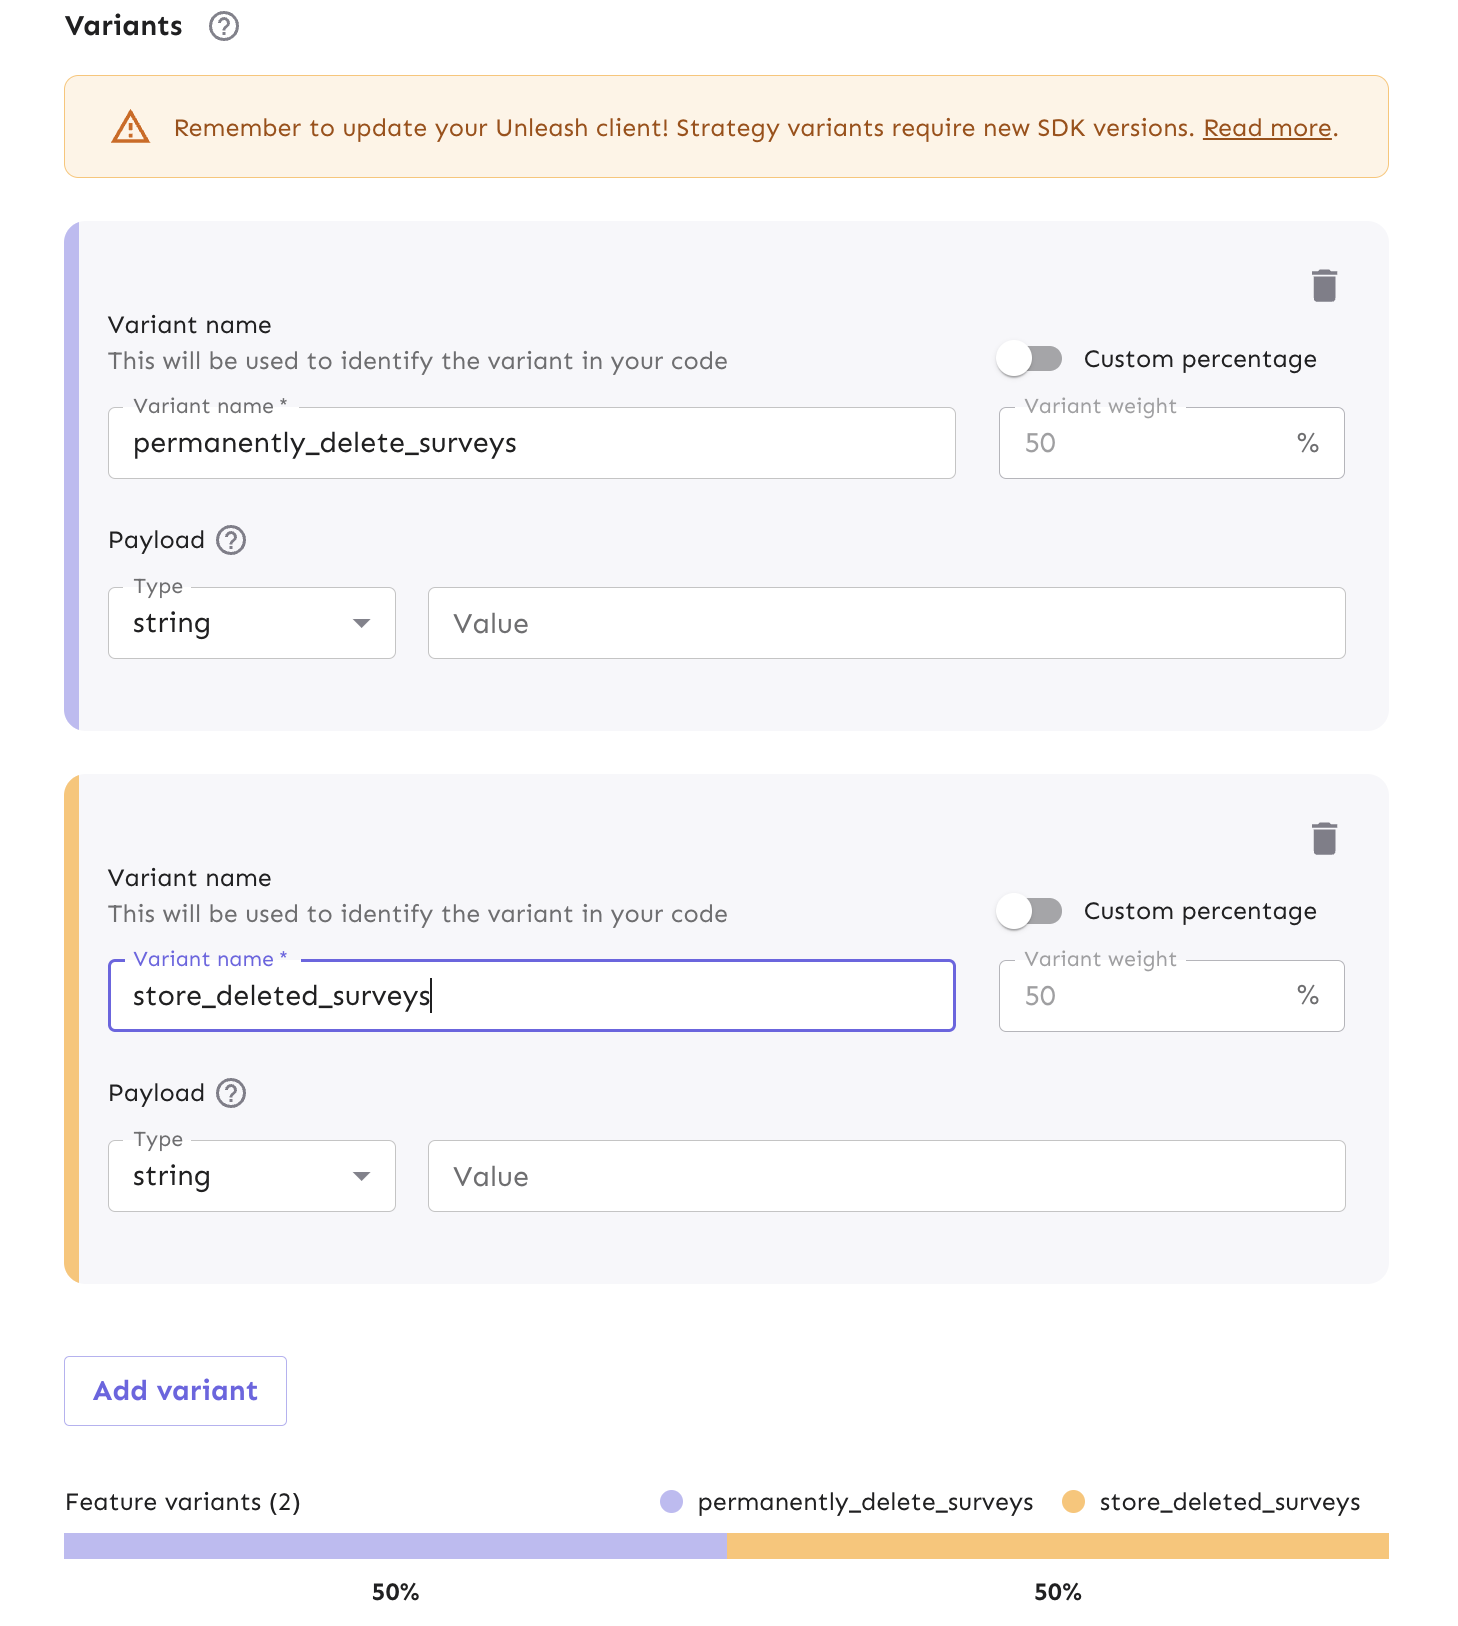Image resolution: width=1458 pixels, height=1626 pixels.
Task: Click the permanently_delete_surveys variant name field
Action: click(x=531, y=443)
